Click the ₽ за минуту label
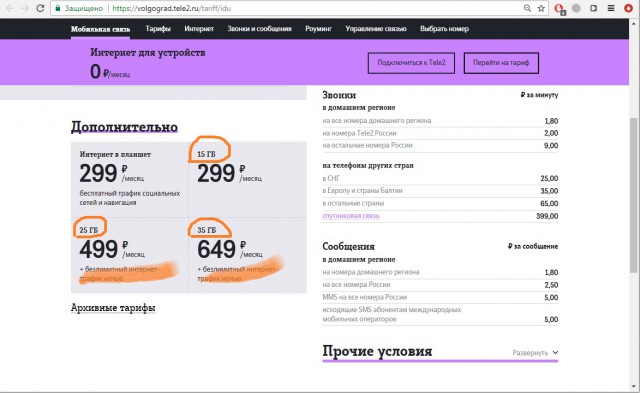The height and width of the screenshot is (393, 640). coord(539,95)
